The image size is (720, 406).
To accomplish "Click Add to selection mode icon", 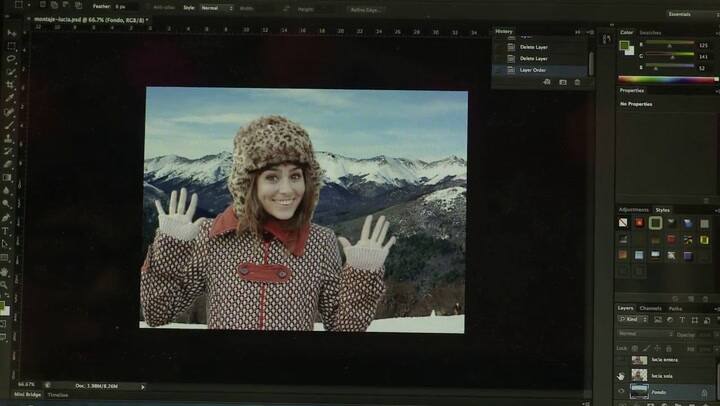I will tap(54, 5).
